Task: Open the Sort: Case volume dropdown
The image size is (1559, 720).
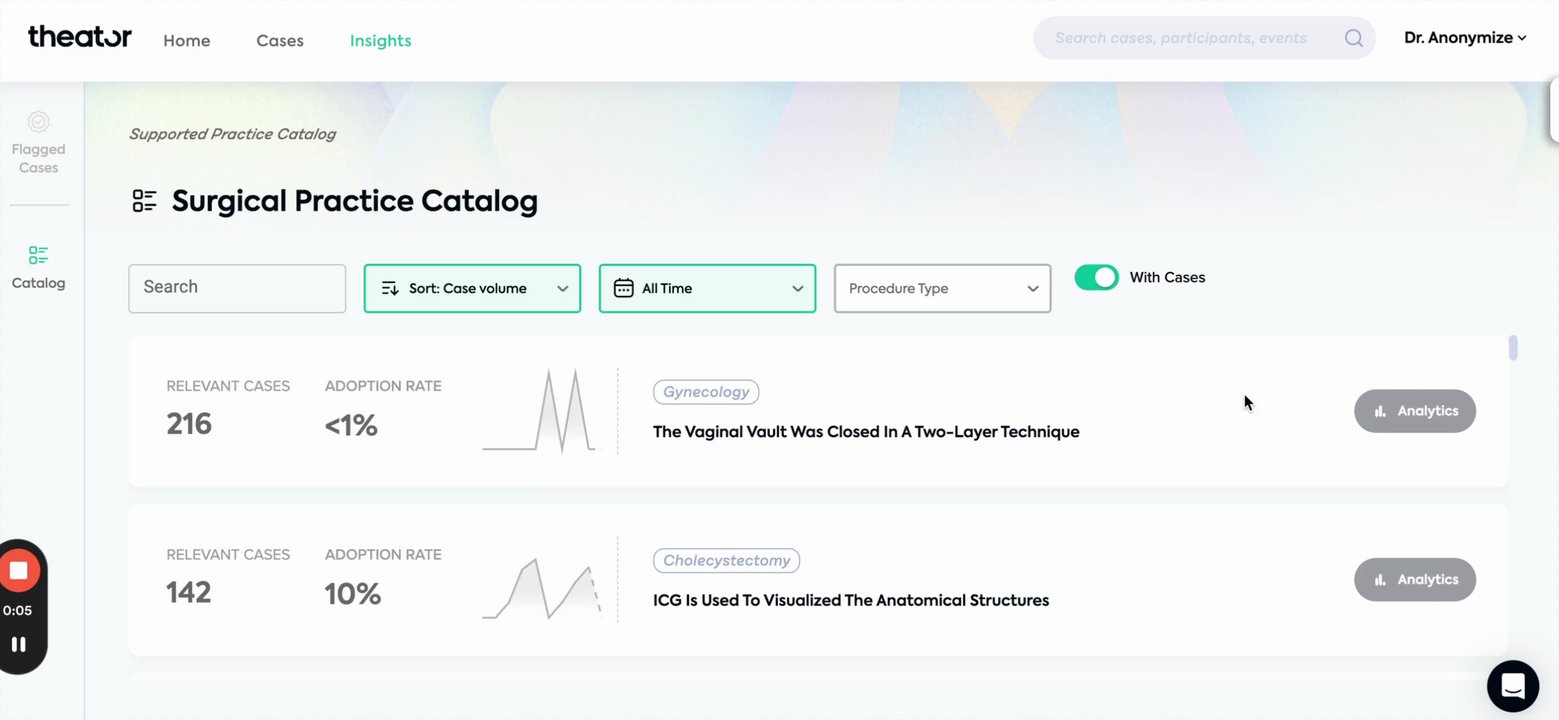Action: click(x=472, y=288)
